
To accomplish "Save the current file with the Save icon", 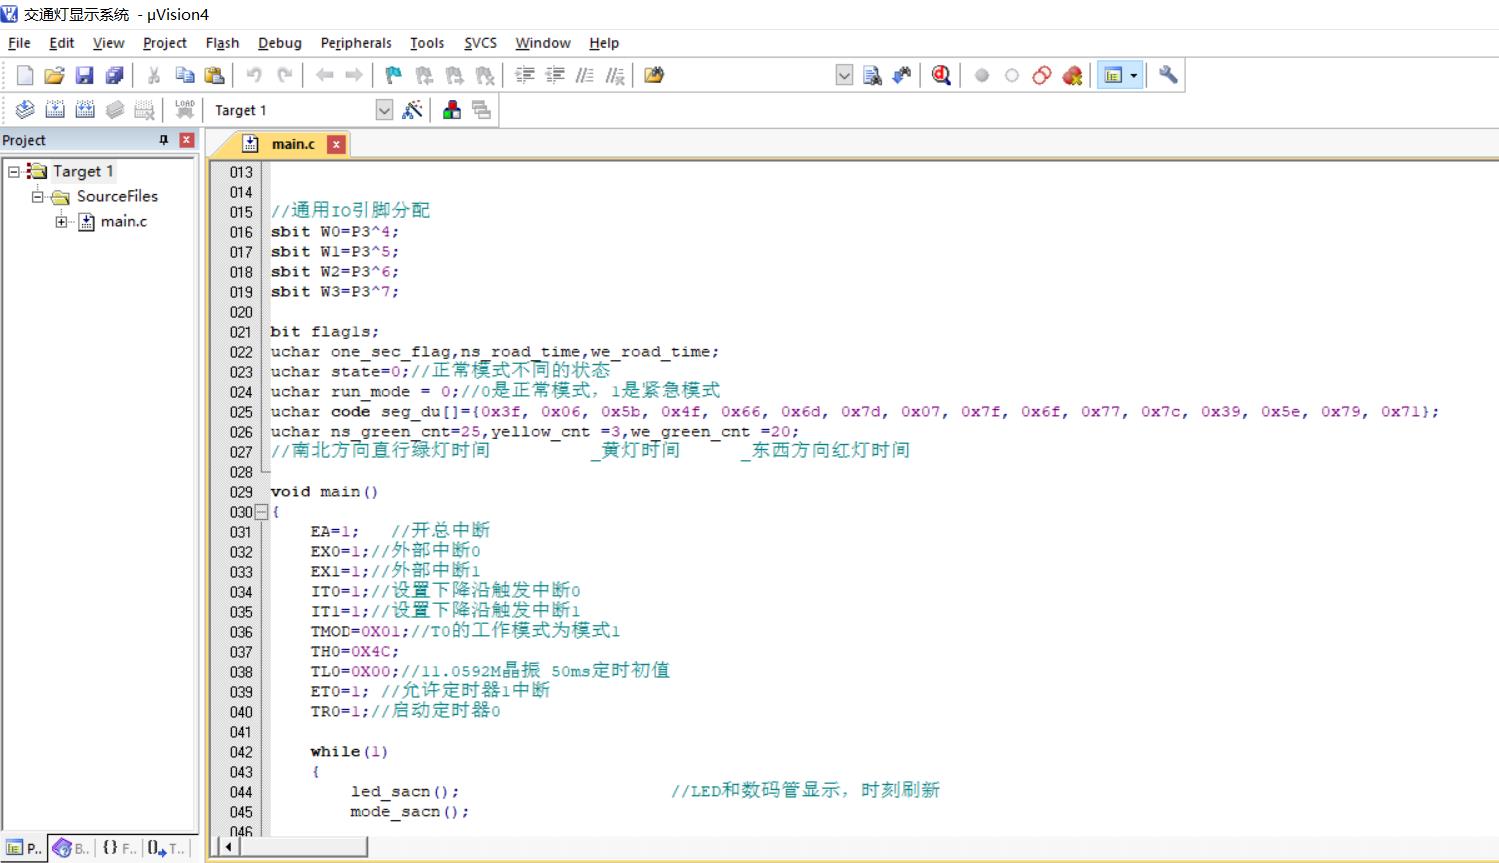I will (84, 75).
